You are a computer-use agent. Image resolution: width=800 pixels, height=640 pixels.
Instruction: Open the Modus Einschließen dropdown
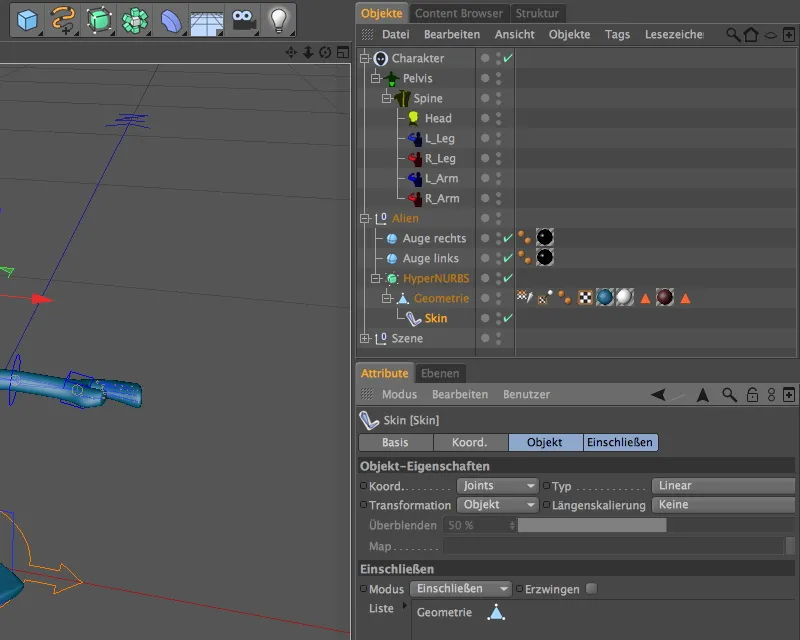point(460,588)
